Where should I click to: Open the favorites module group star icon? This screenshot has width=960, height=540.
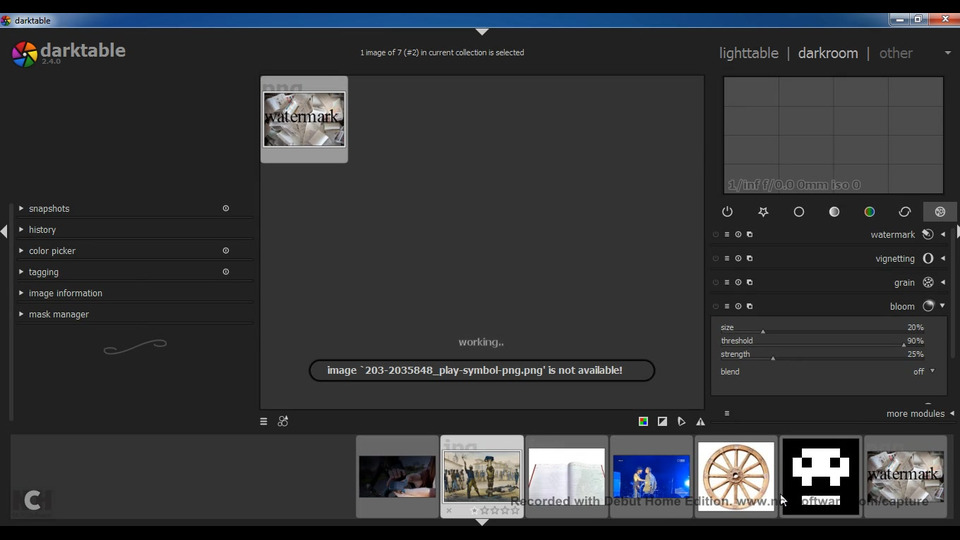(x=763, y=212)
